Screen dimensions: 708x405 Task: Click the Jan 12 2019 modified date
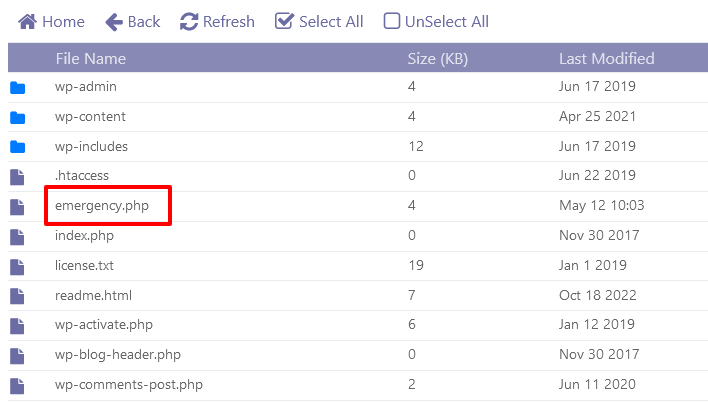coord(596,324)
